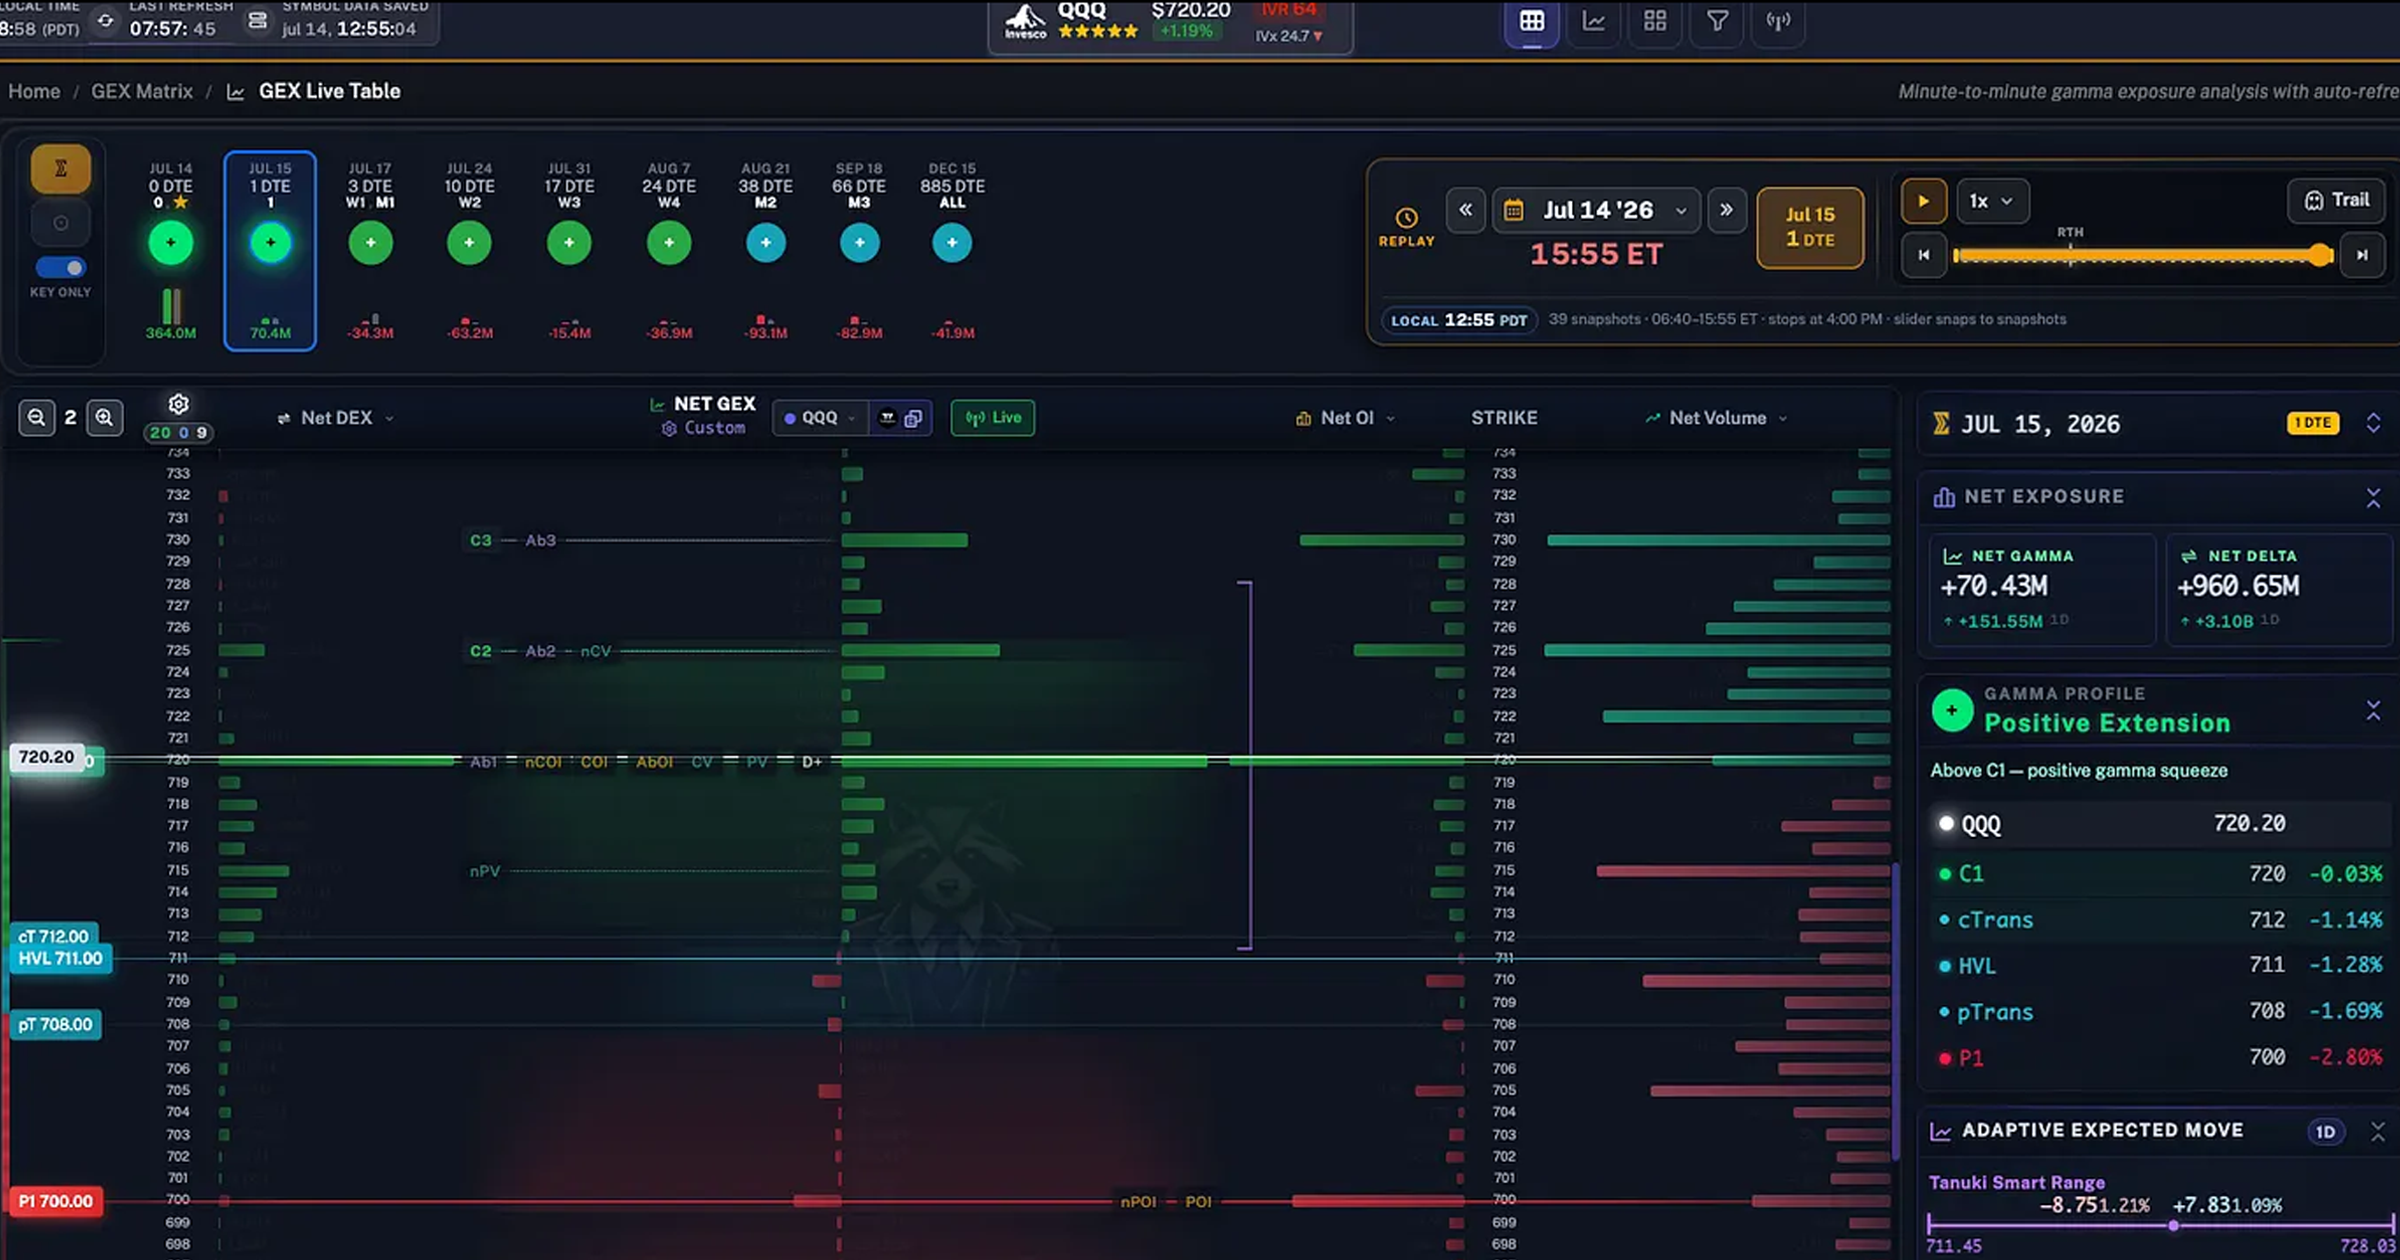Go to Home in the breadcrumb
The height and width of the screenshot is (1260, 2400).
[34, 91]
